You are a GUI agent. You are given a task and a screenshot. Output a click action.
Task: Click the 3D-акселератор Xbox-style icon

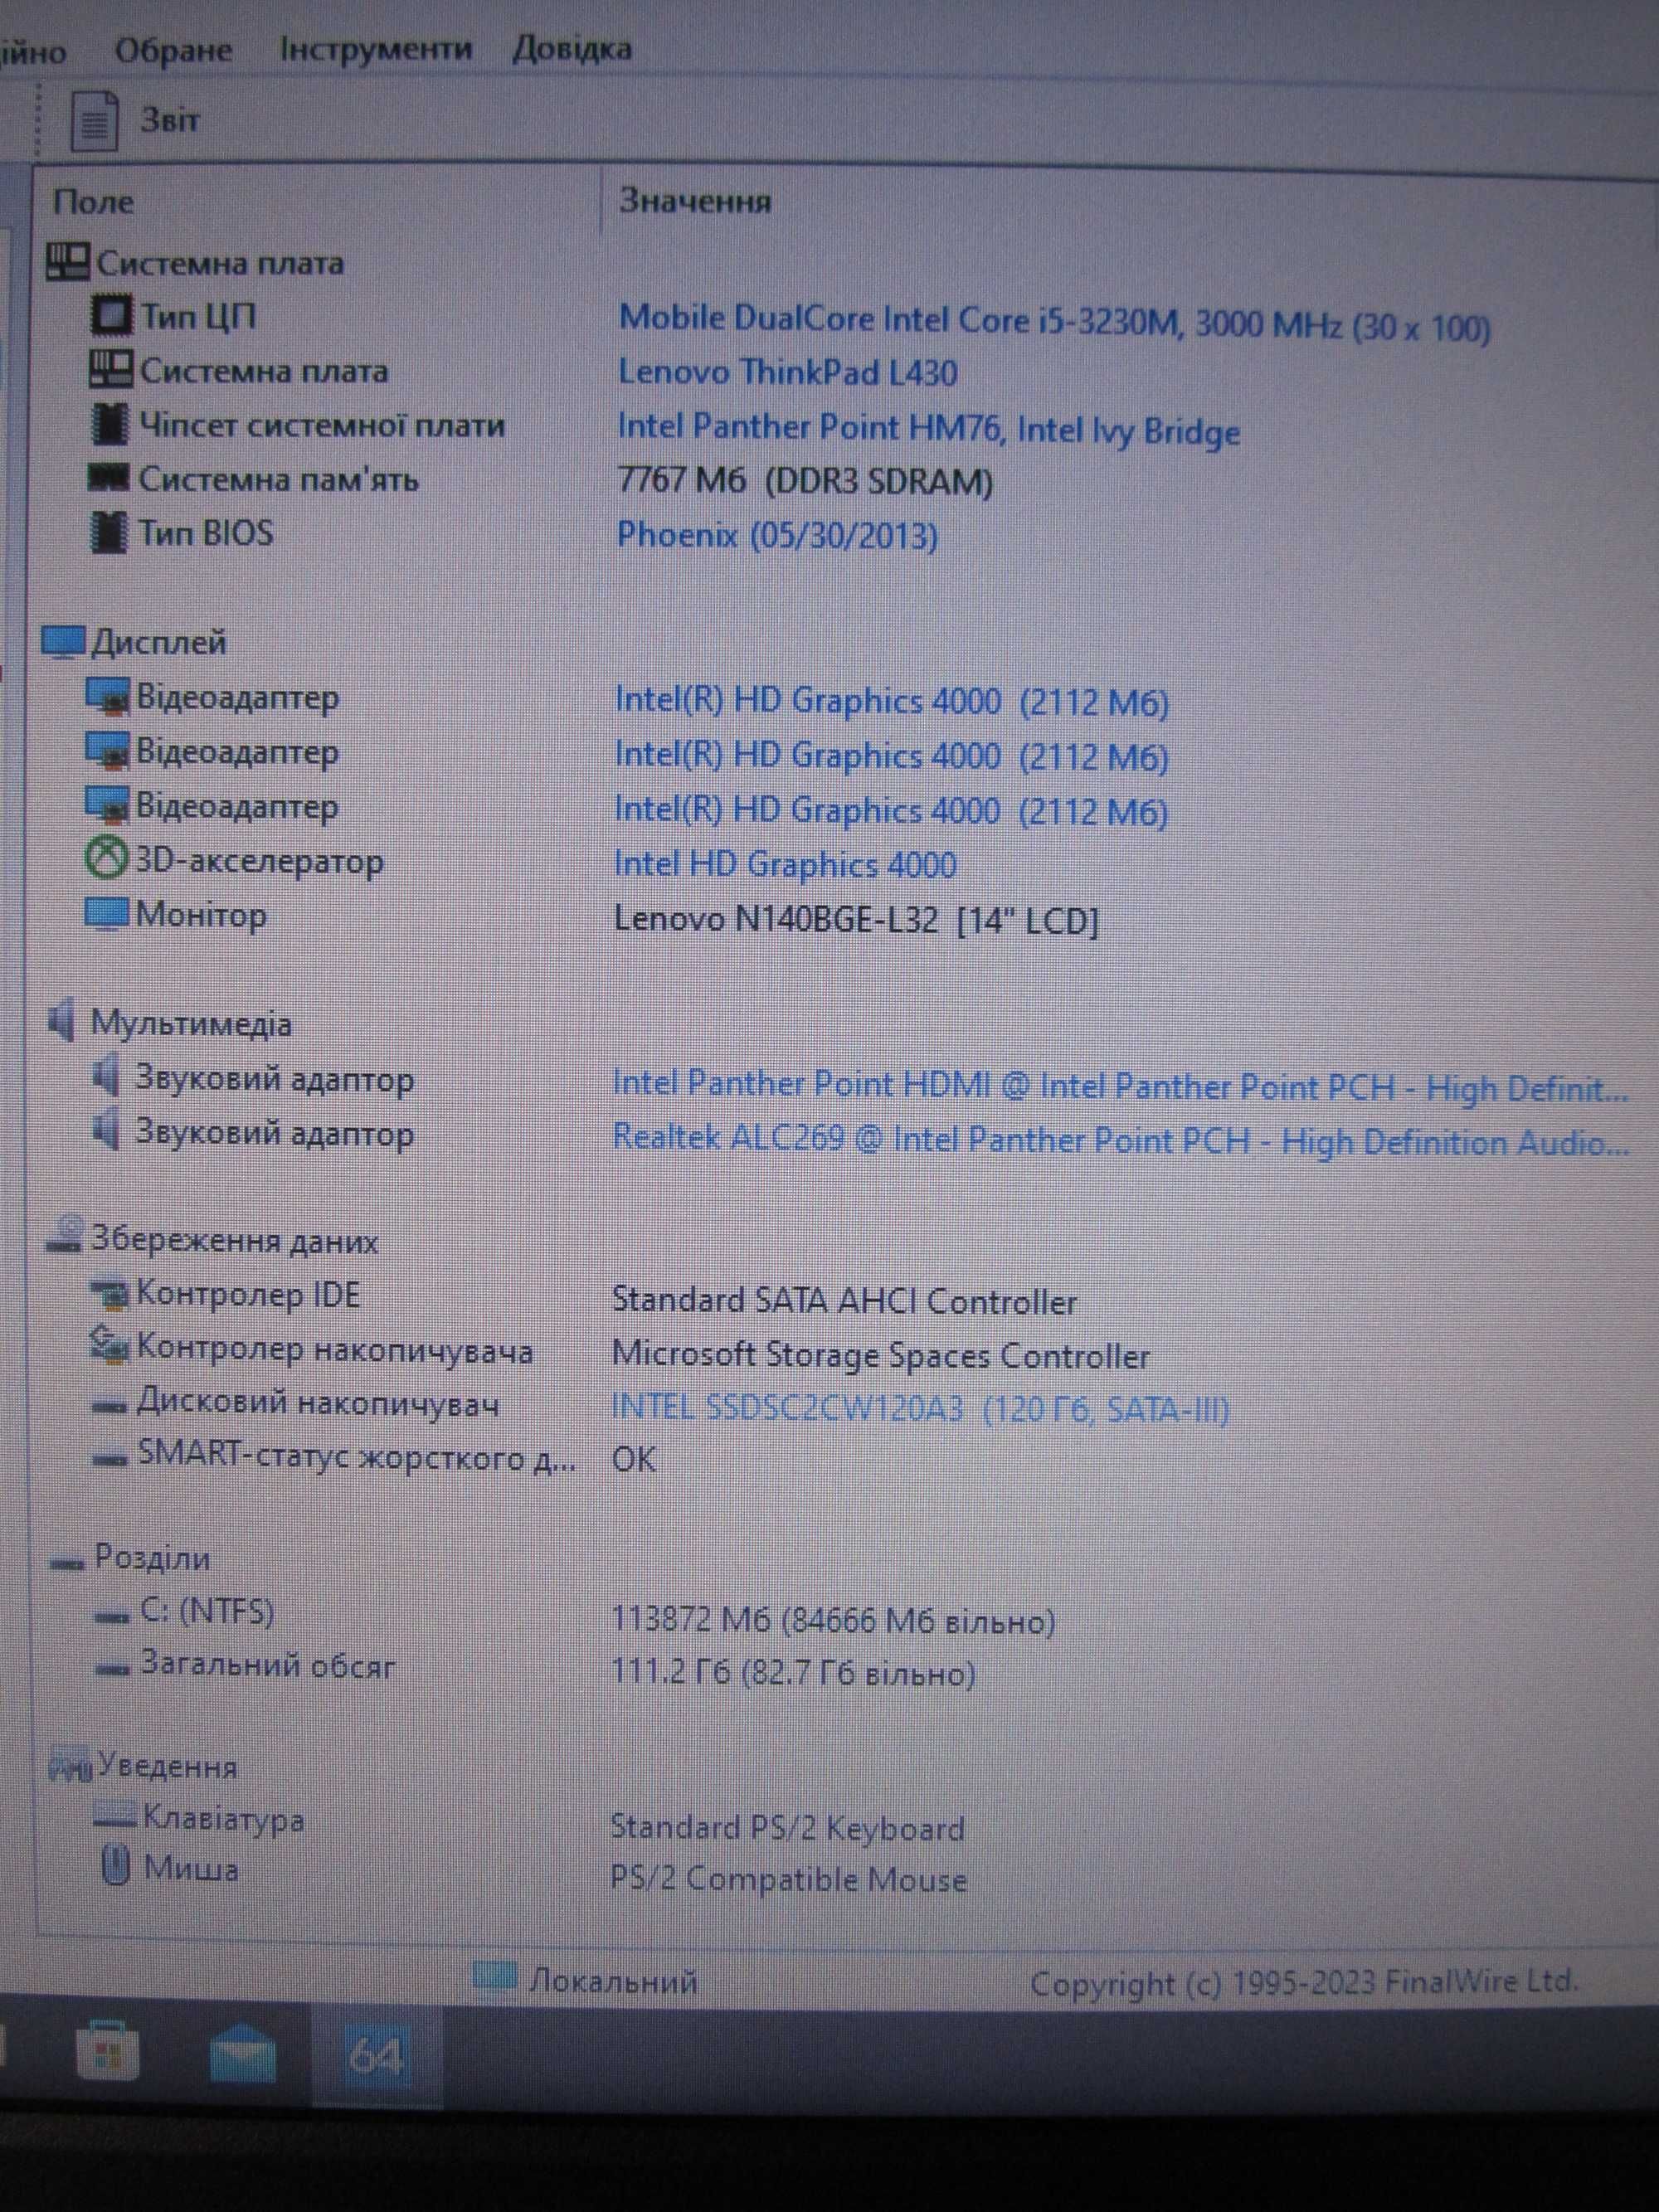click(x=106, y=859)
